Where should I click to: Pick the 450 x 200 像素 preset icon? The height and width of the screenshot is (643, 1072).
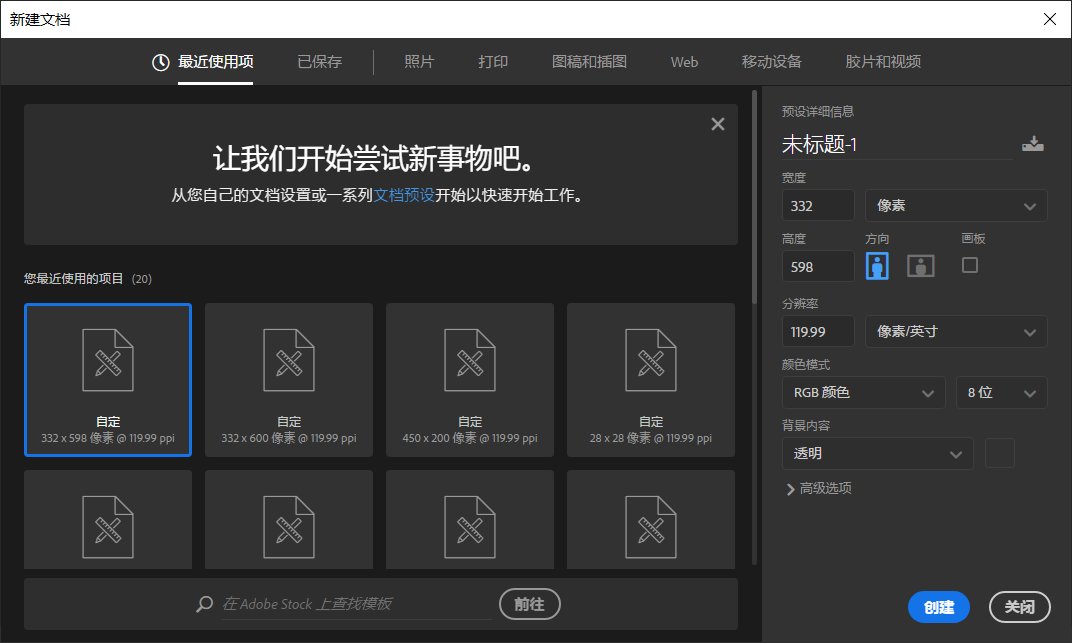pyautogui.click(x=470, y=359)
